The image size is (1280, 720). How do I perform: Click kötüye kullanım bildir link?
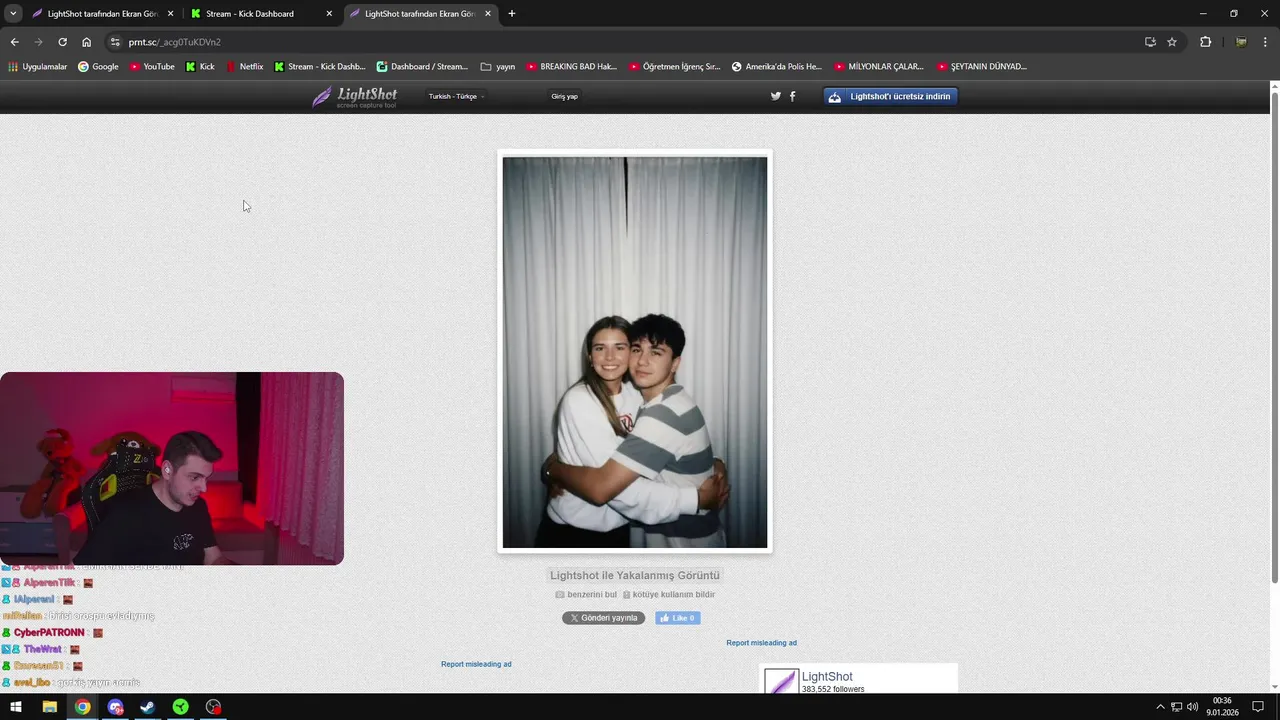click(668, 594)
